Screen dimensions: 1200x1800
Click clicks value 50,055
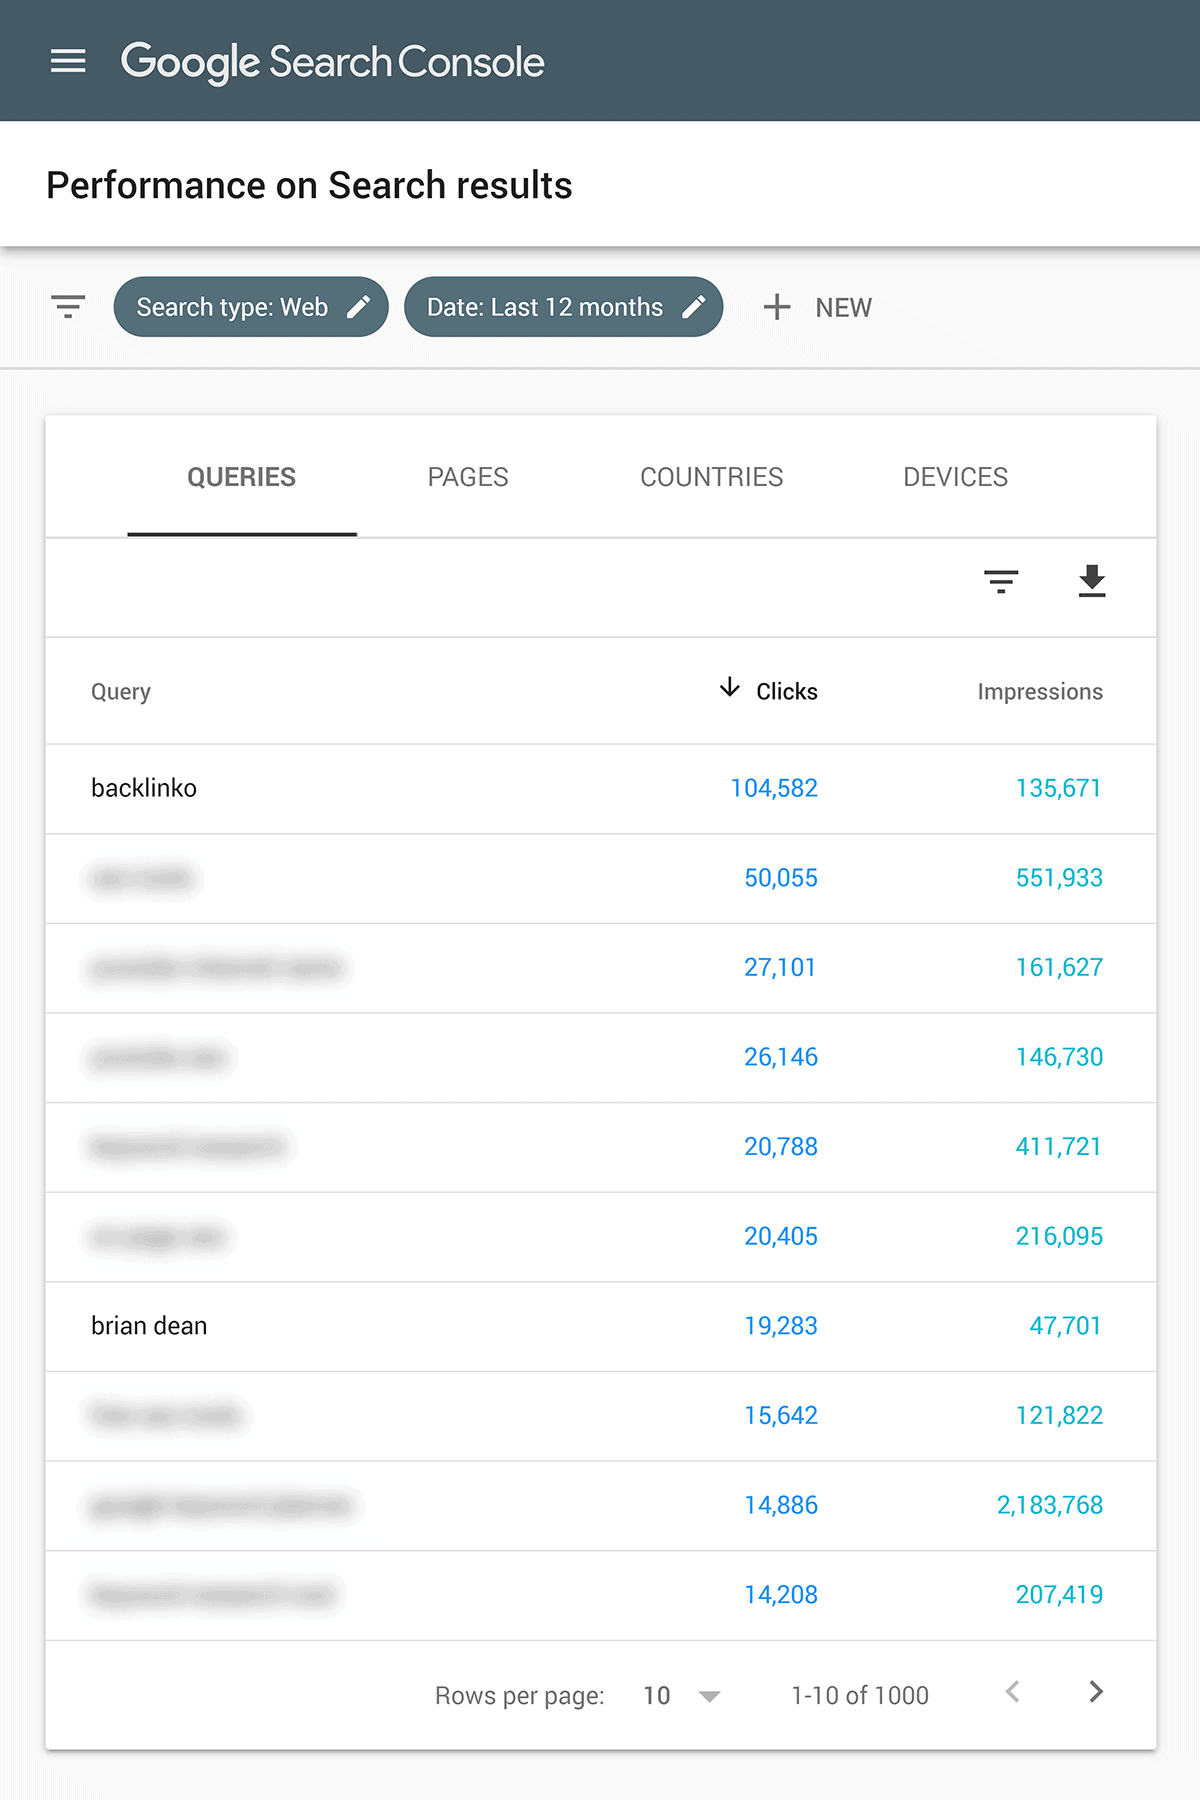[781, 878]
